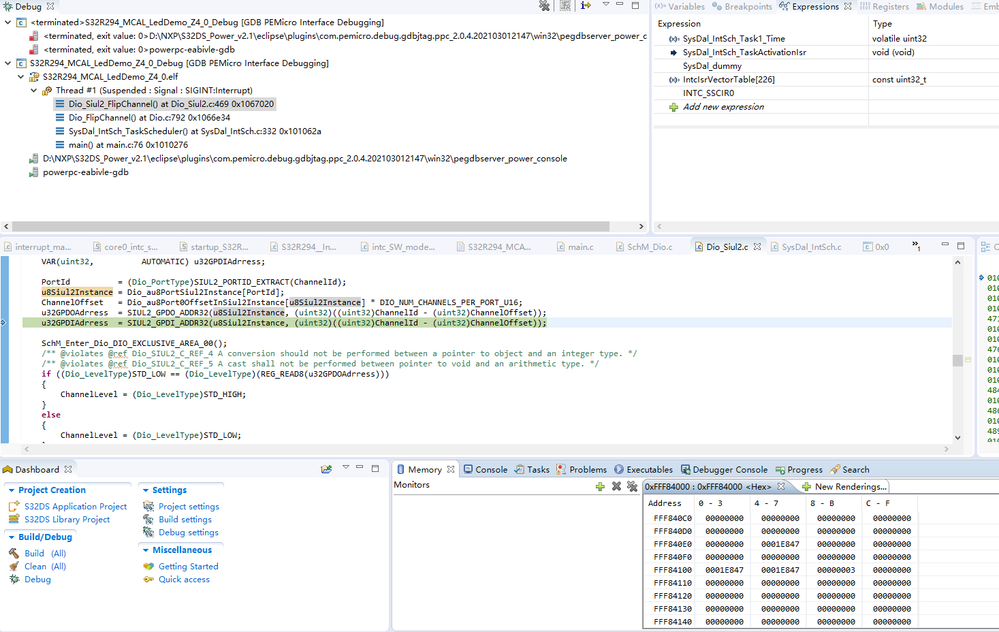The image size is (999, 632).
Task: Click Add Memory Monitor plus icon
Action: (600, 486)
